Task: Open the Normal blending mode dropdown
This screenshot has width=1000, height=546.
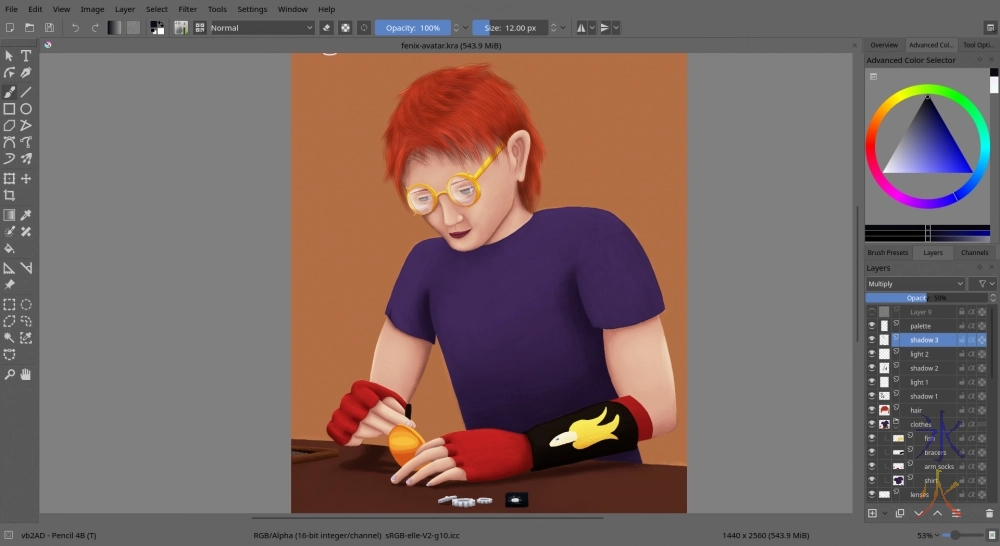Action: (261, 28)
